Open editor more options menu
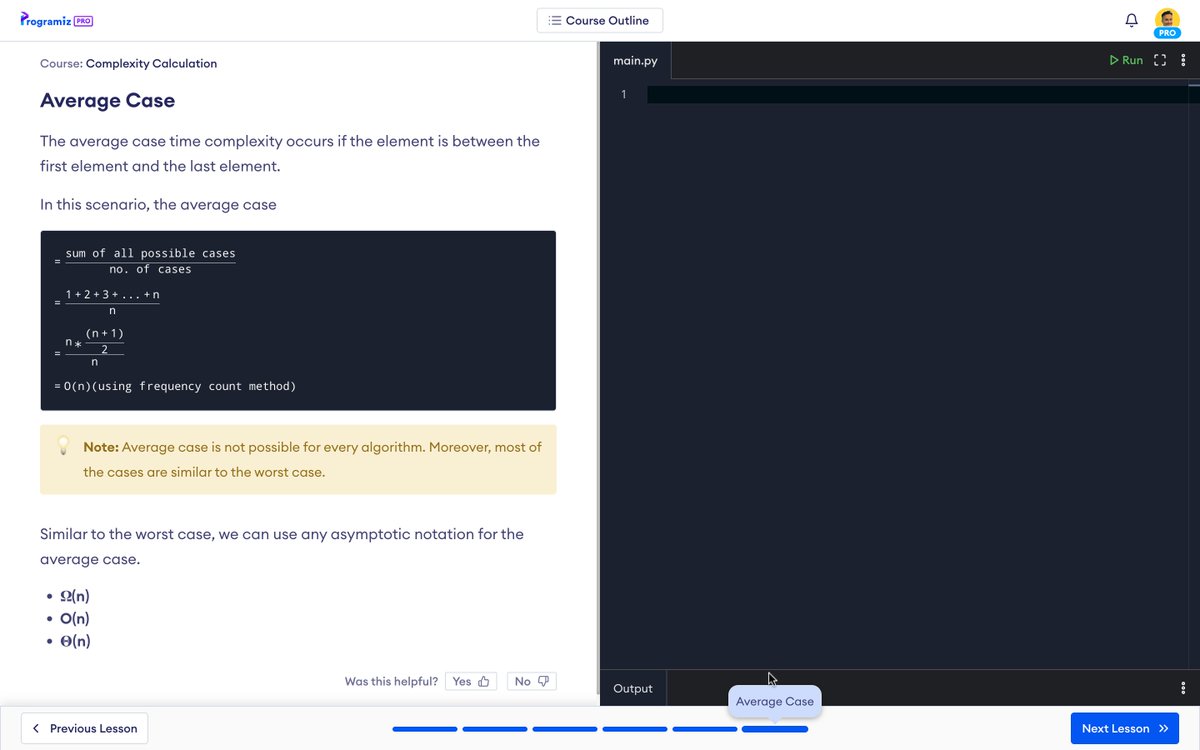 [x=1184, y=60]
